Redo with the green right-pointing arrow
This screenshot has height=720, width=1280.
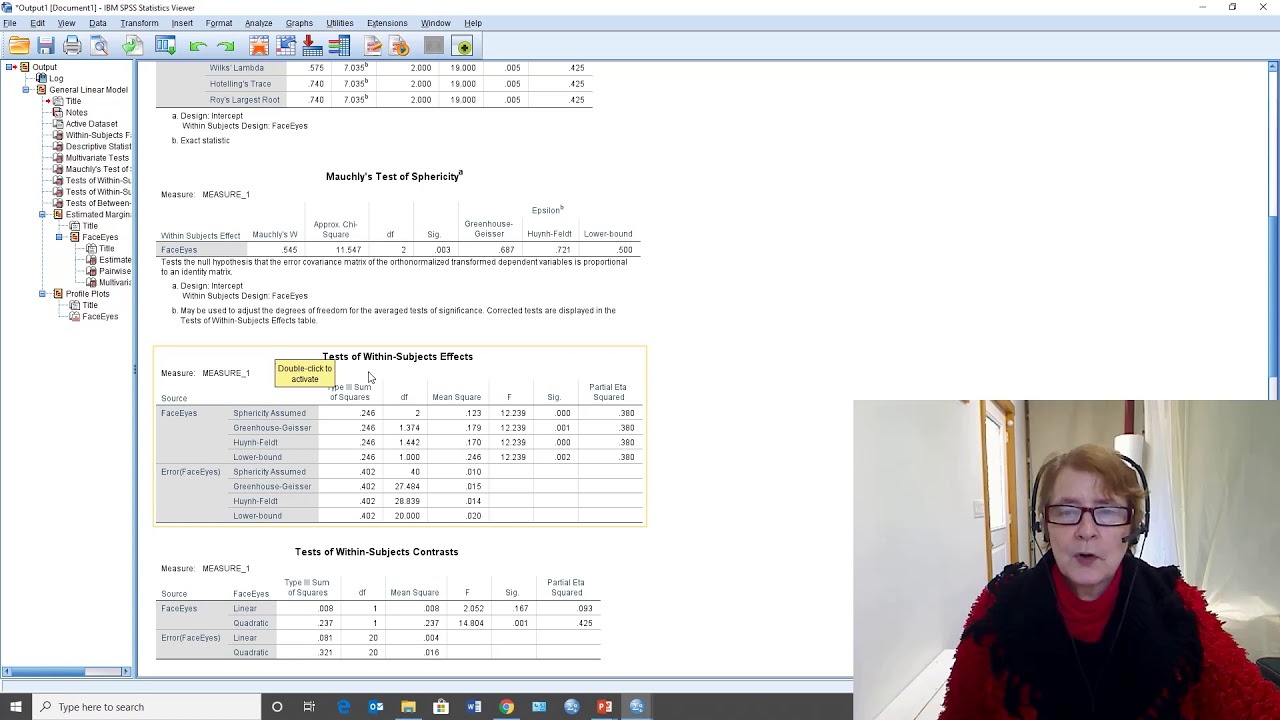pos(225,46)
